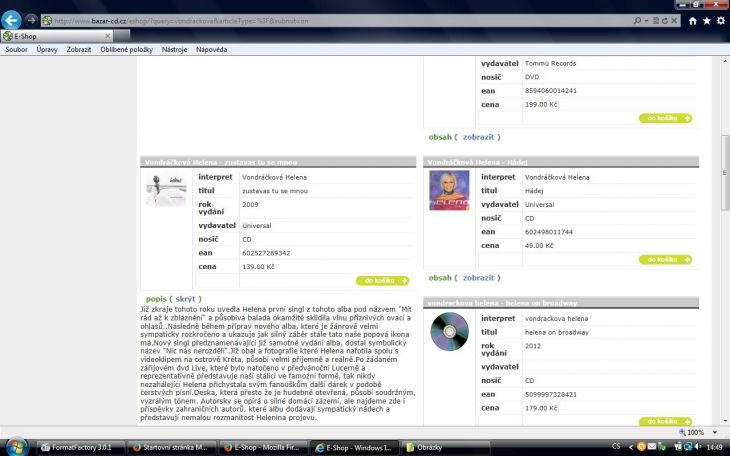This screenshot has width=730, height=456.
Task: Open Favorites with the star icon
Action: click(707, 20)
